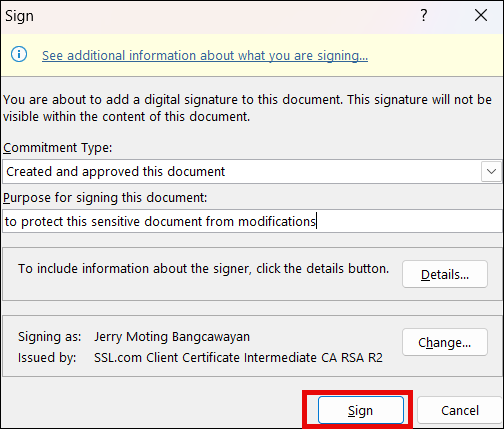The height and width of the screenshot is (429, 504).
Task: Open help via the question mark icon
Action: pos(423,16)
